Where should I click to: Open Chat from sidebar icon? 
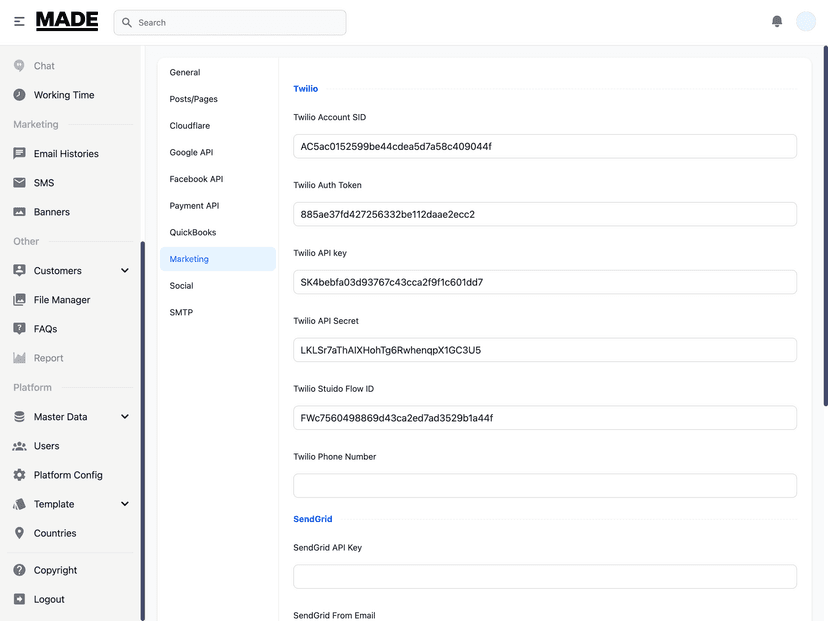pos(20,65)
